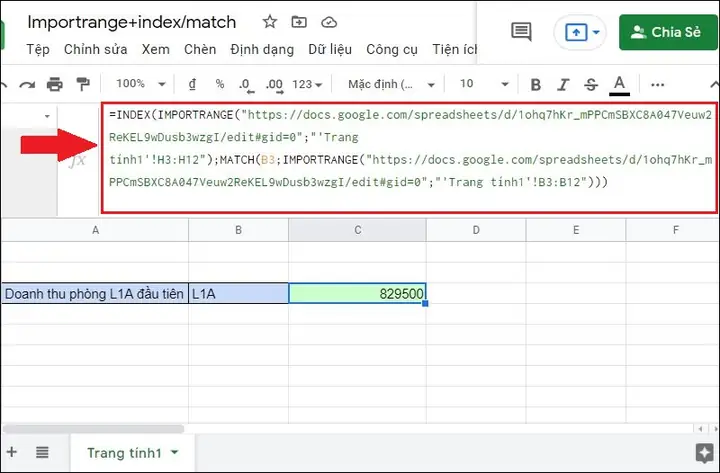The image size is (720, 473).
Task: Toggle strikethrough formatting
Action: pyautogui.click(x=591, y=84)
